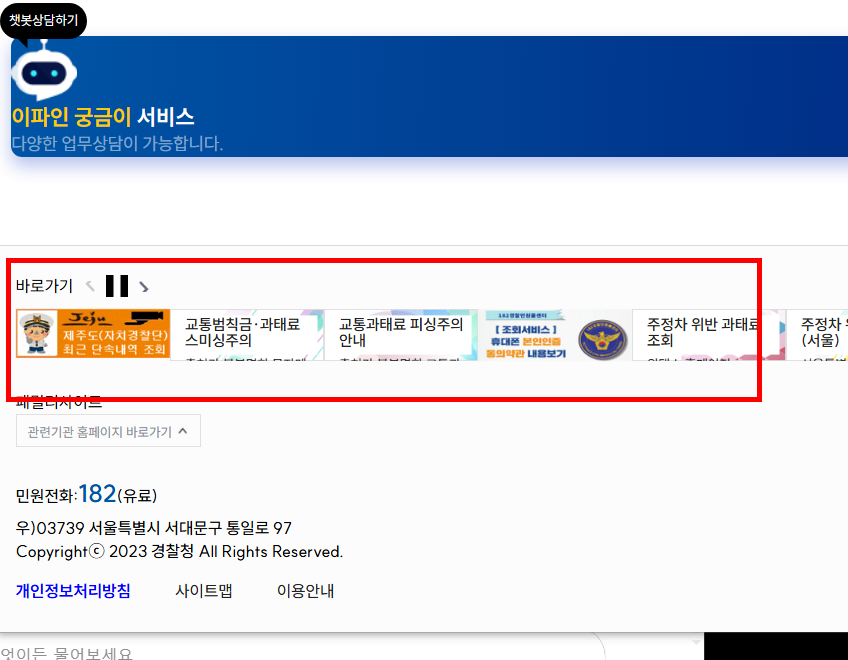Open the 개인정보처리방침 privacy policy link
Screen dimensions: 848x660
[73, 591]
